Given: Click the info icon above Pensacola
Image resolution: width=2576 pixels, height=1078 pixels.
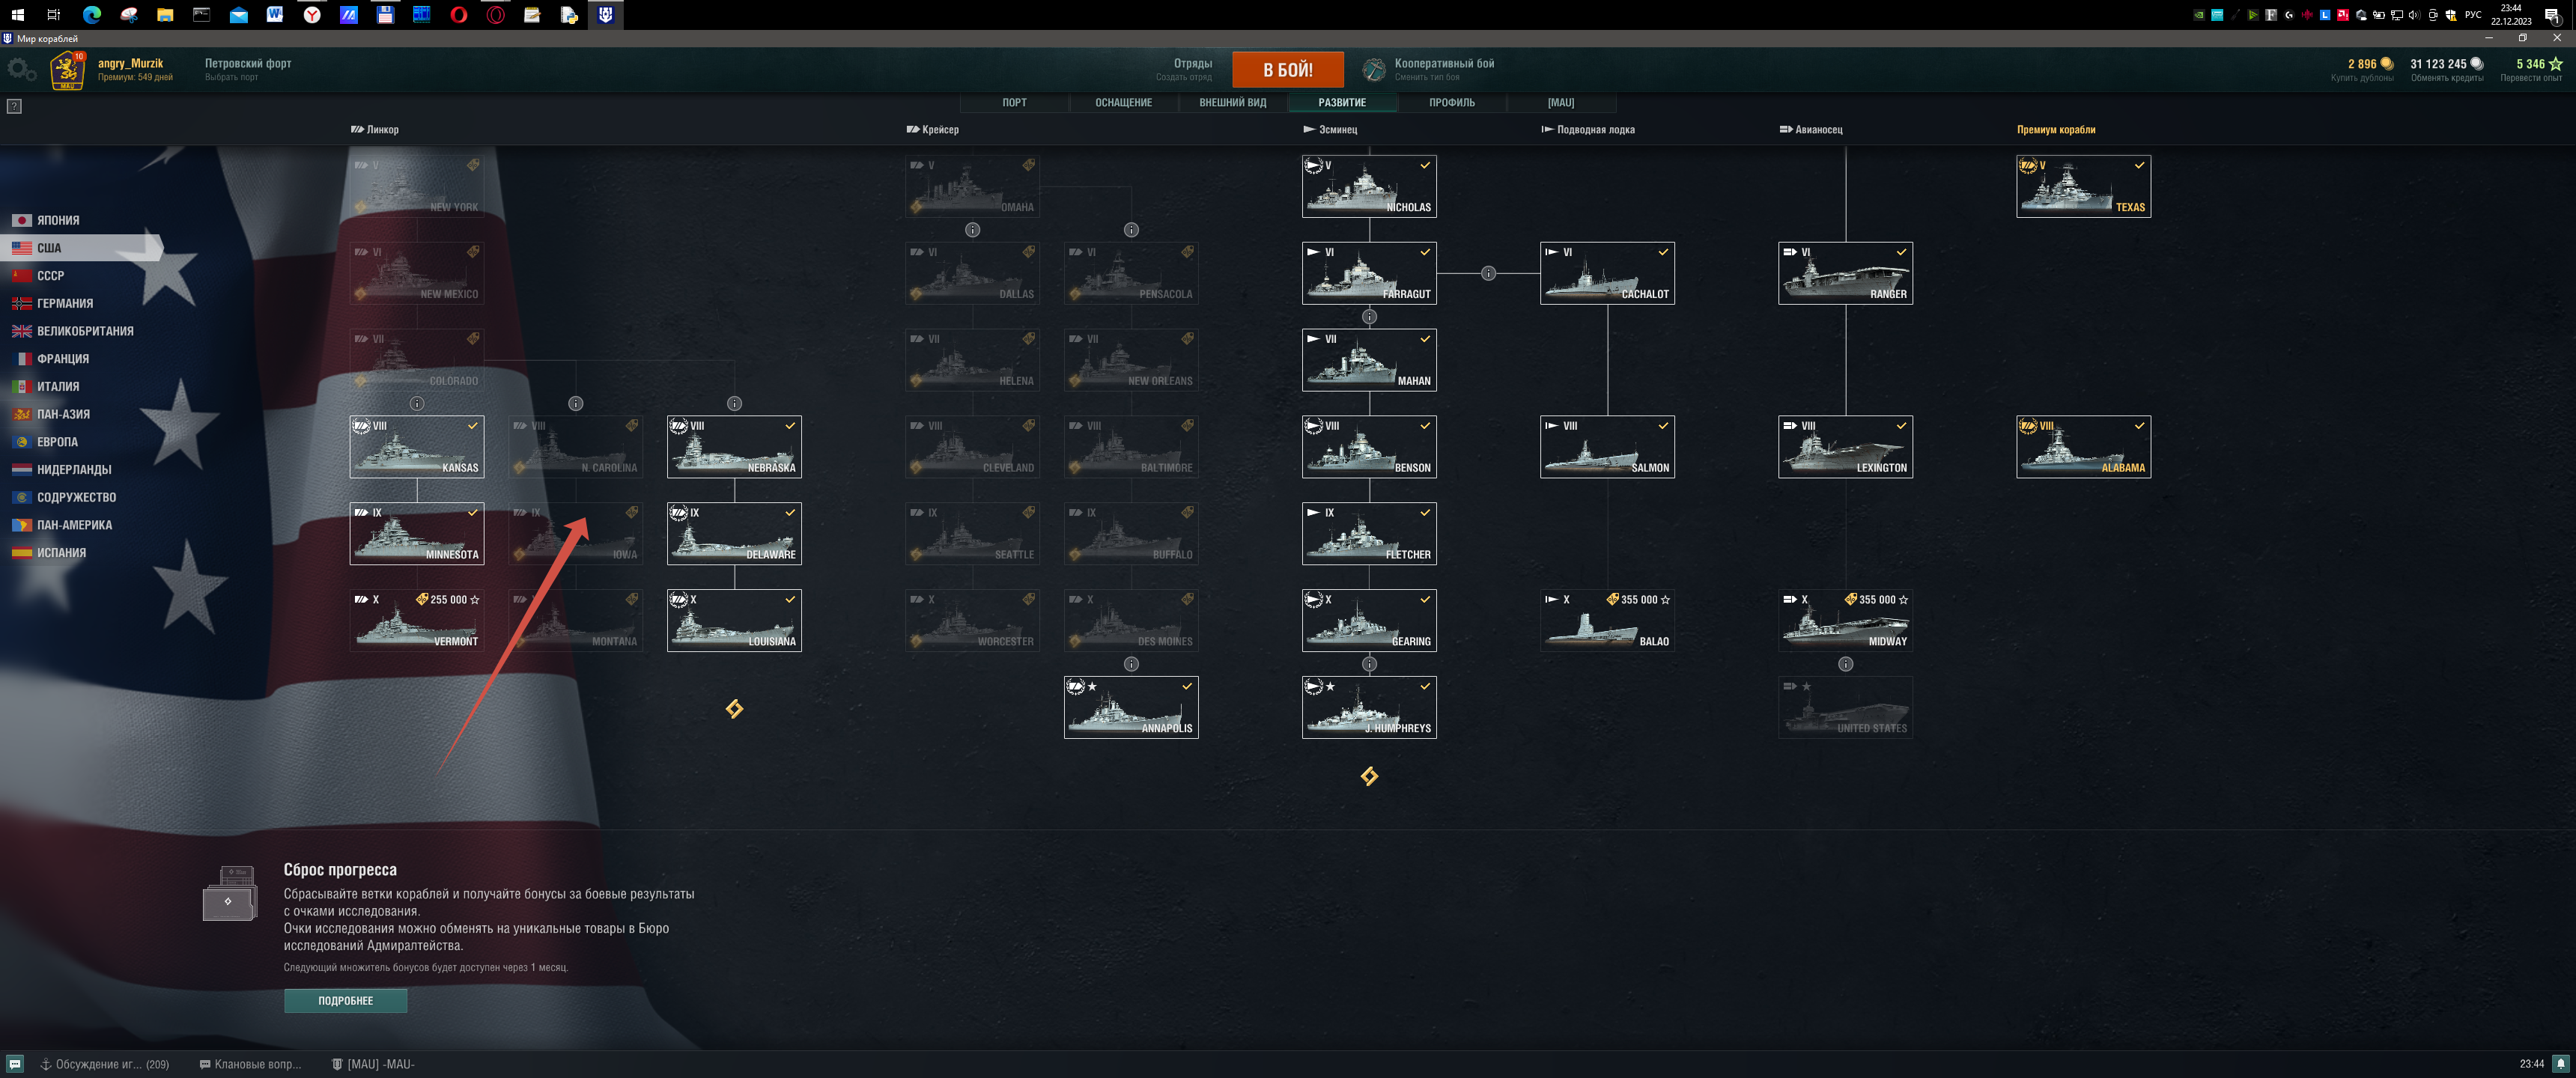Looking at the screenshot, I should tap(1131, 230).
